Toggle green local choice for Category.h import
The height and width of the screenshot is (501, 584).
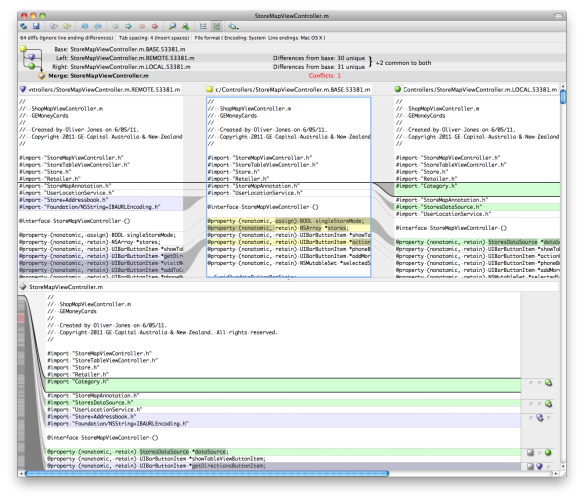548,383
